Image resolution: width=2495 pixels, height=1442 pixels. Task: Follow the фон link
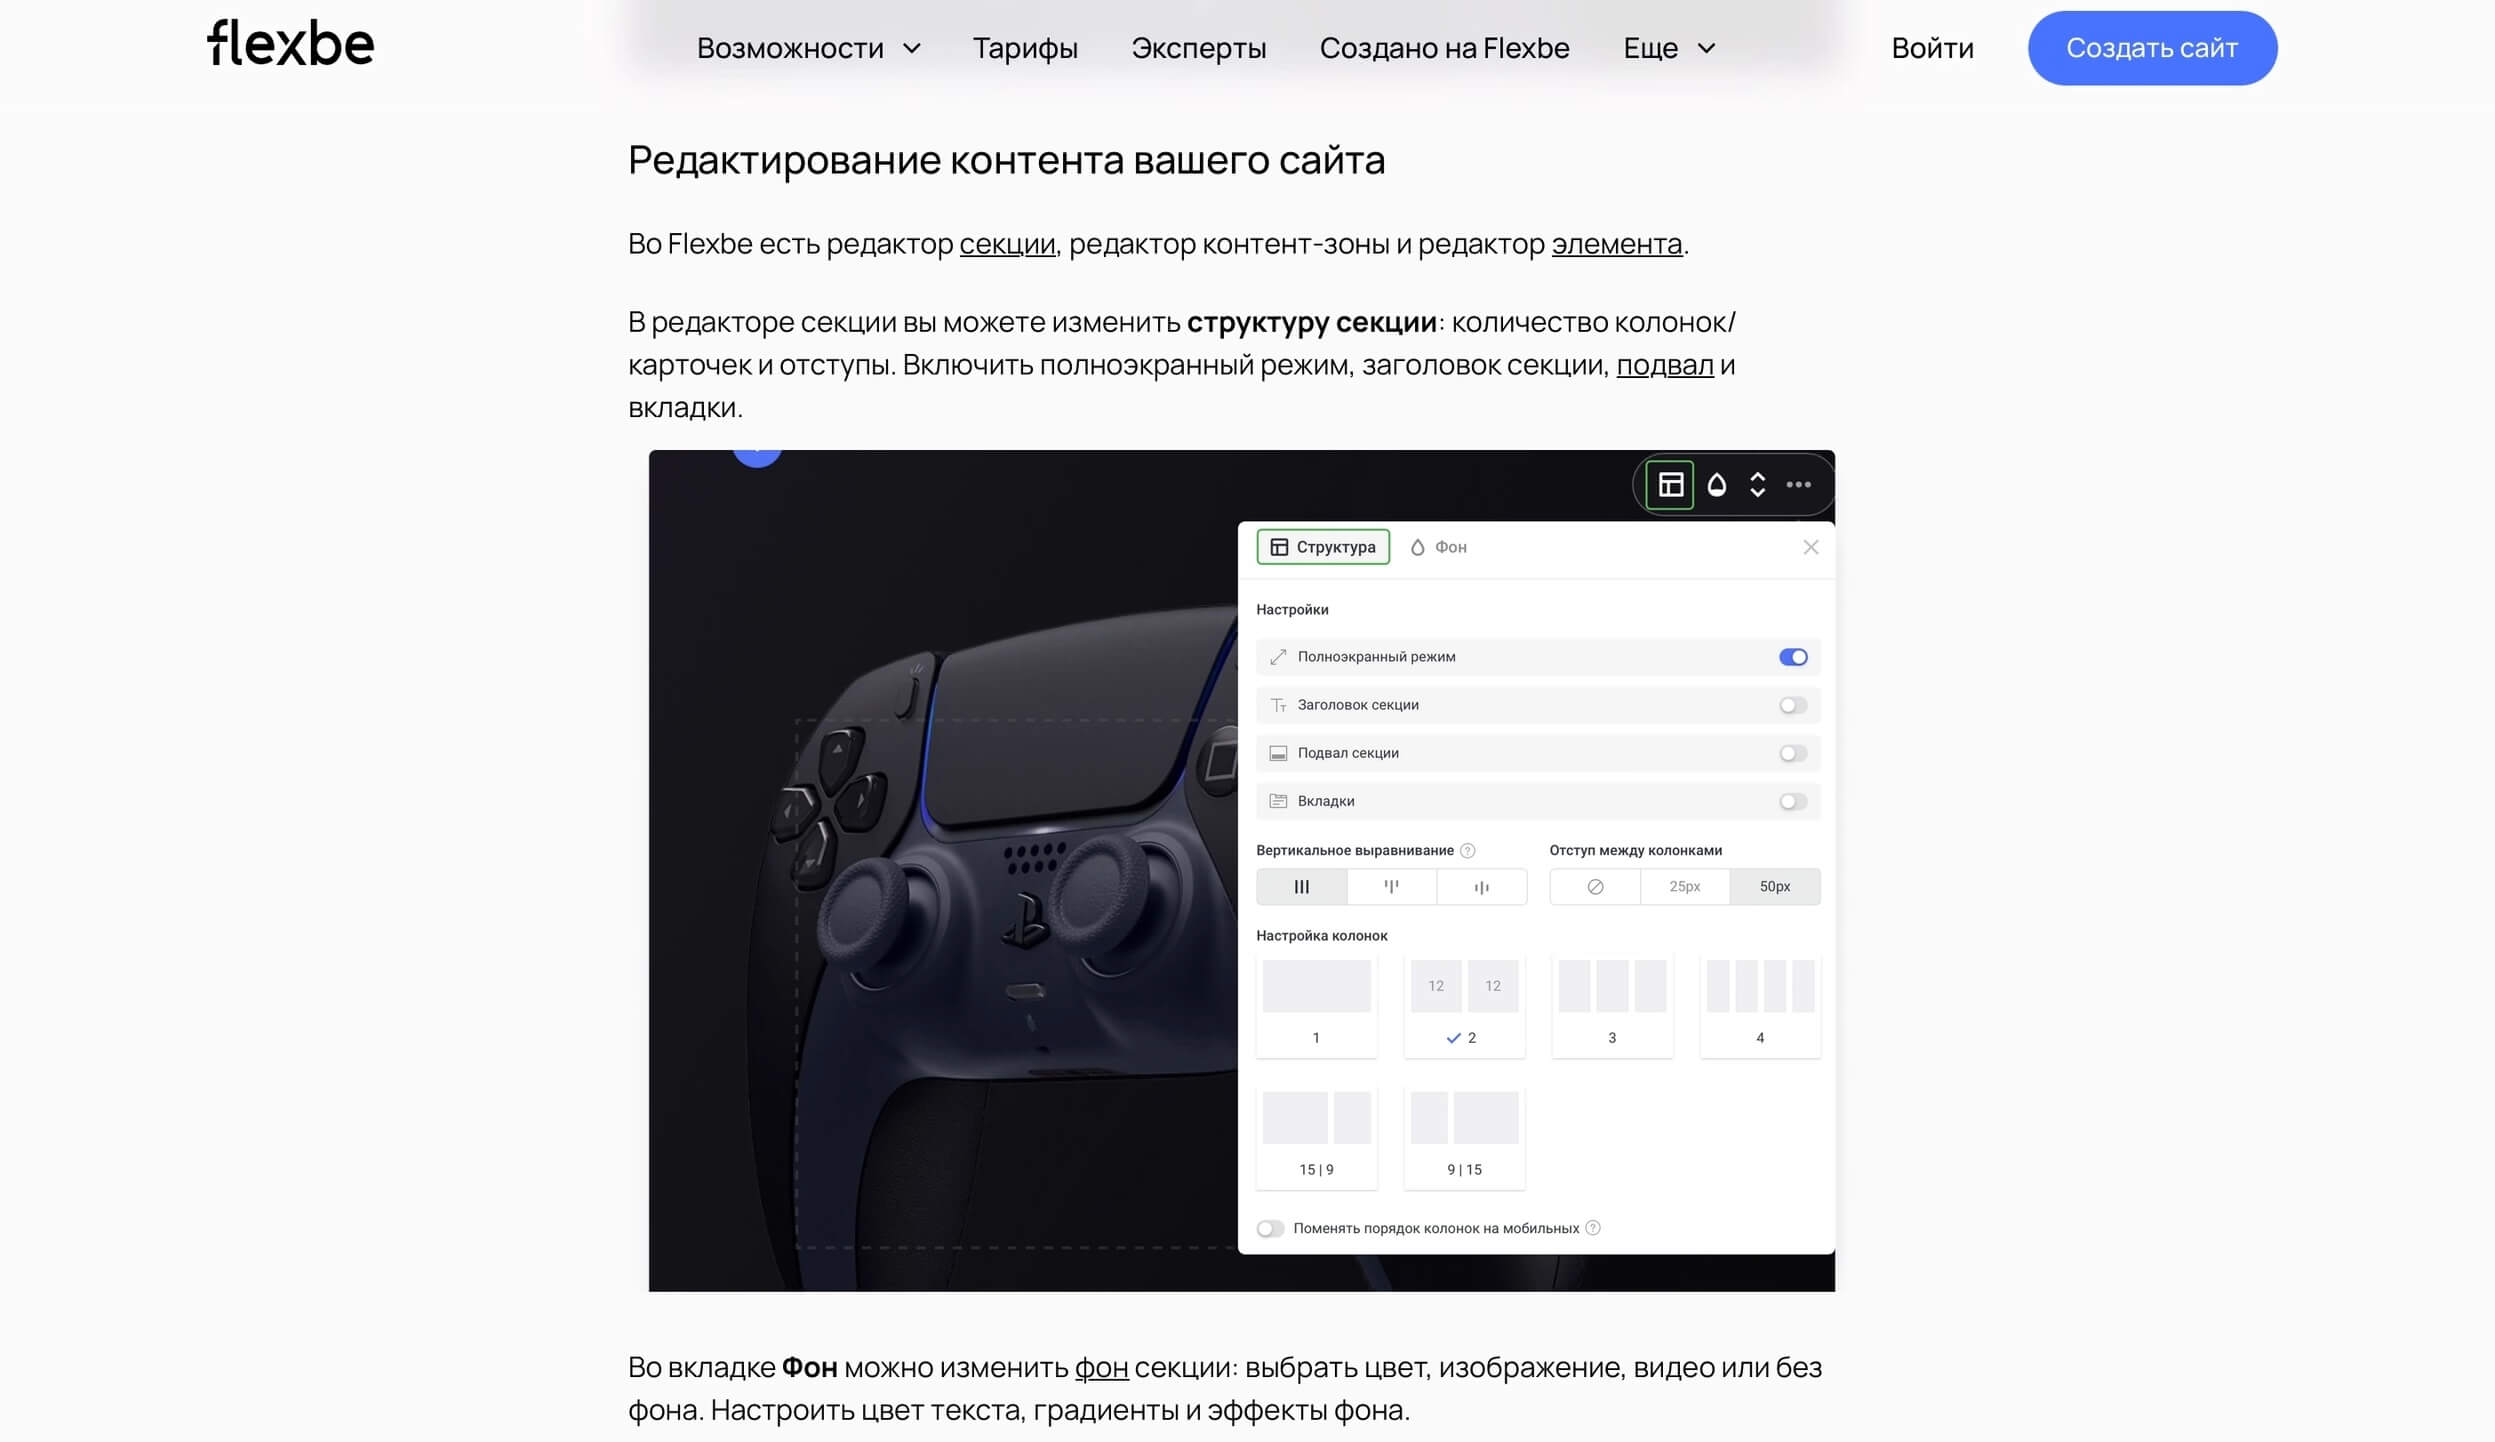pos(1101,1367)
